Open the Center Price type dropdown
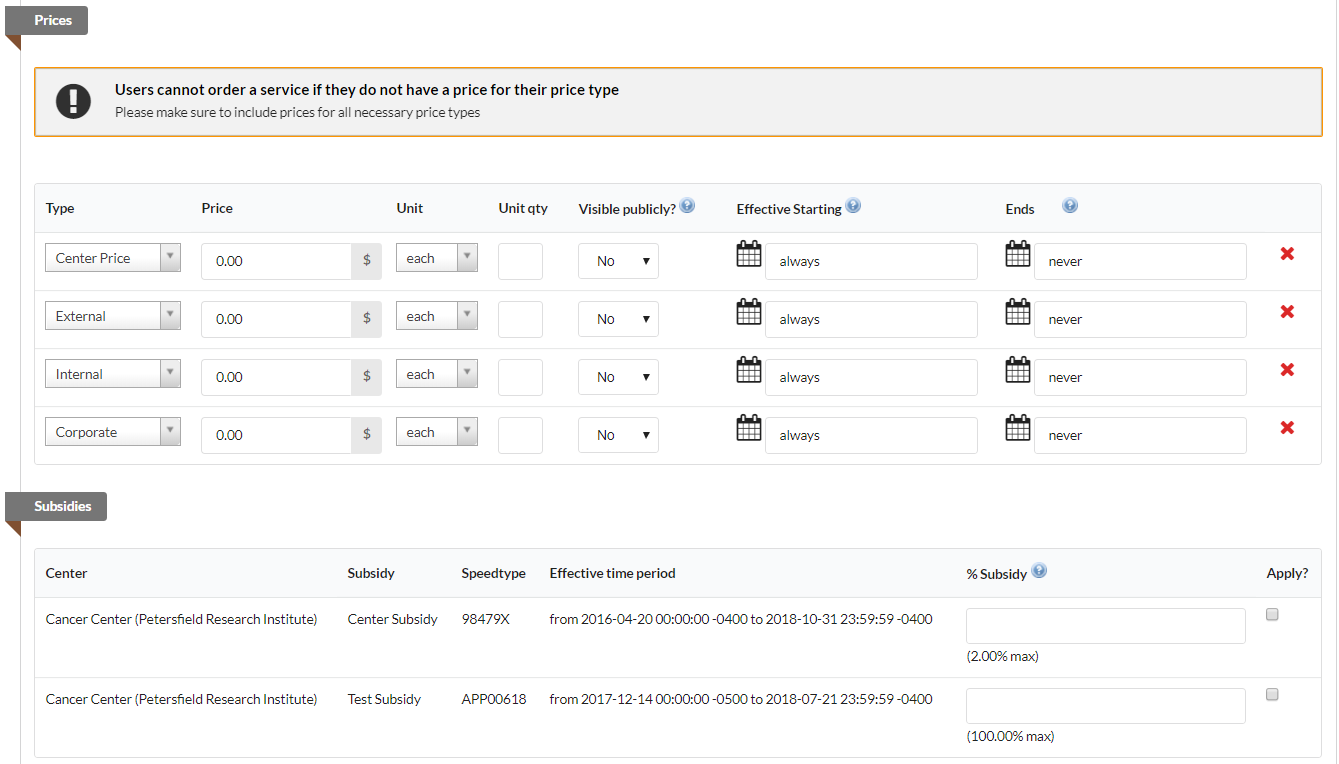1339x764 pixels. (113, 258)
